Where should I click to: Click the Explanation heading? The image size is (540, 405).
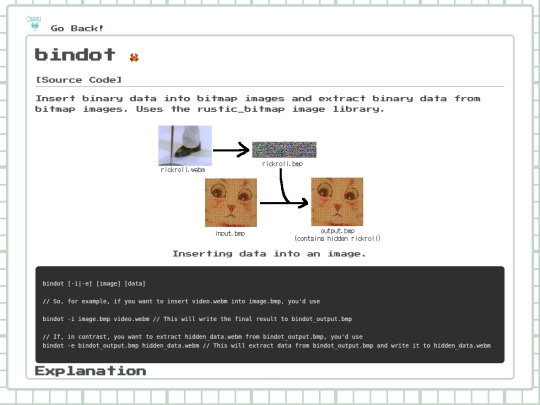(91, 371)
